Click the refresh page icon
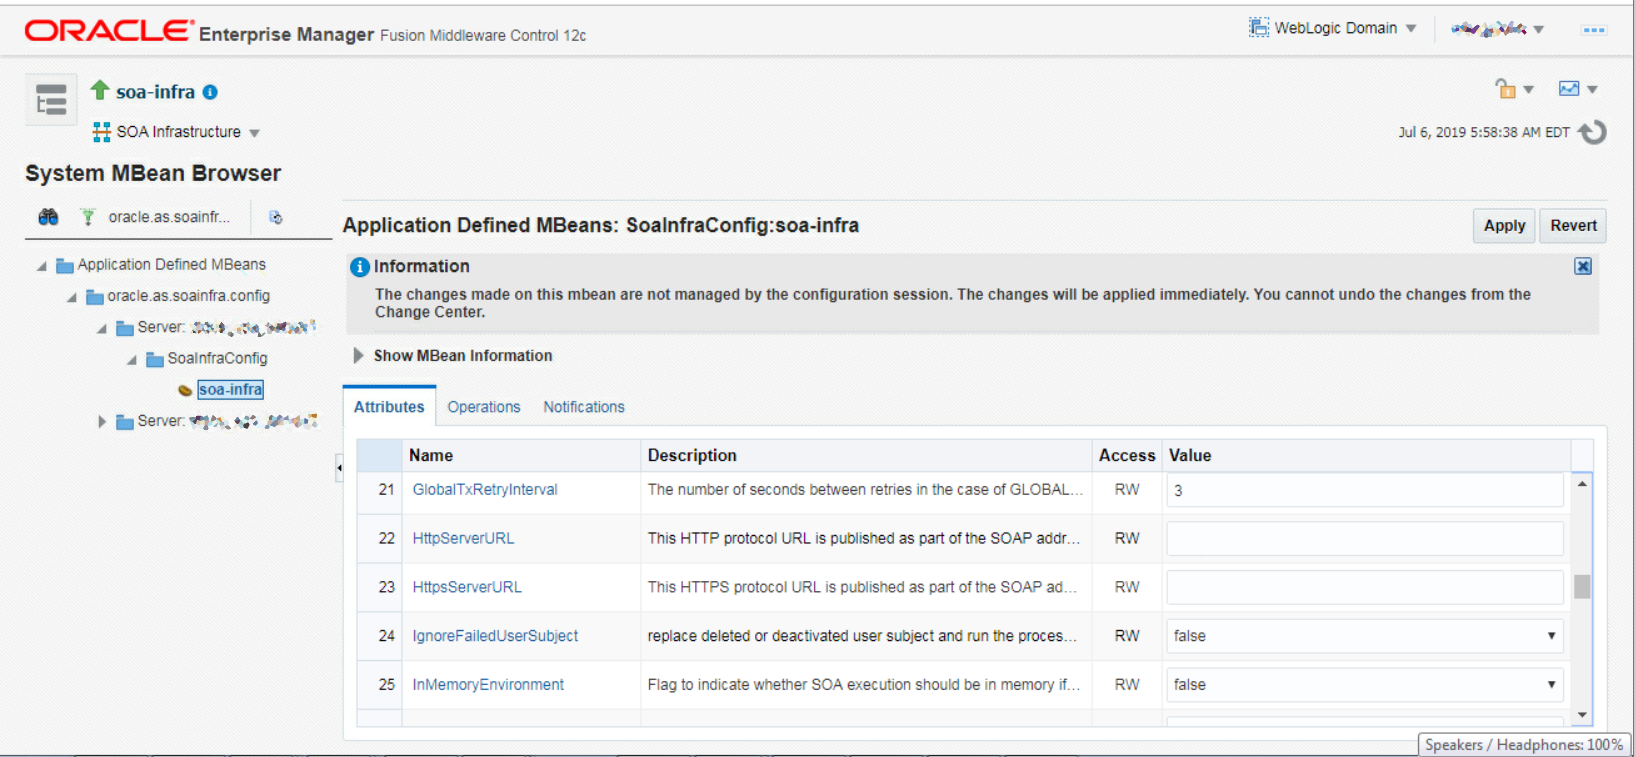Image resolution: width=1636 pixels, height=757 pixels. 1592,132
